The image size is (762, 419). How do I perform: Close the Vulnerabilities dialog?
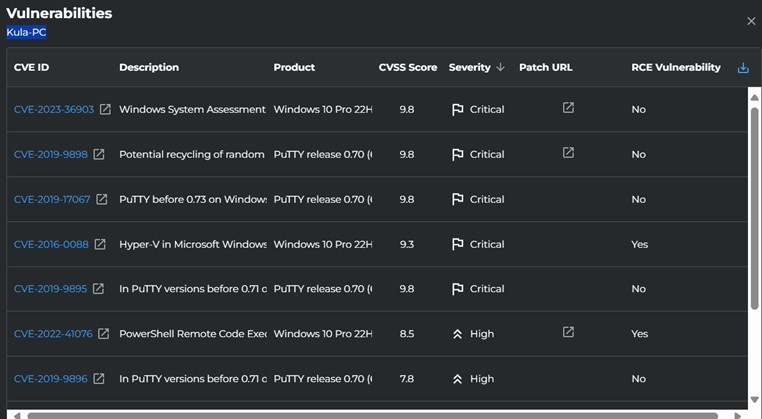click(752, 21)
